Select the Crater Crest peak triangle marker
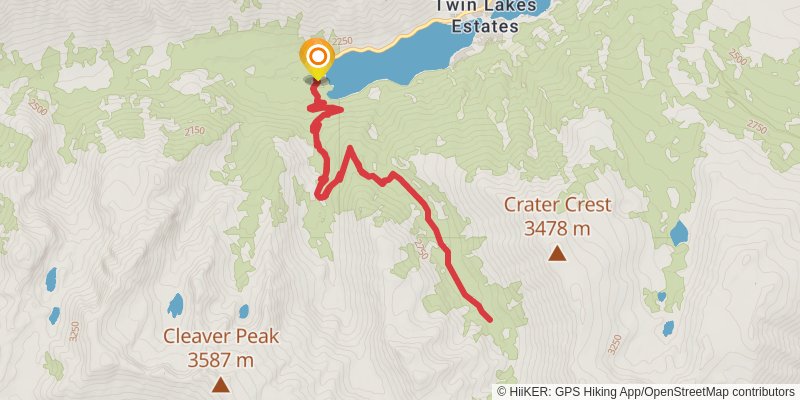Viewport: 800px width, 400px height. [x=557, y=254]
